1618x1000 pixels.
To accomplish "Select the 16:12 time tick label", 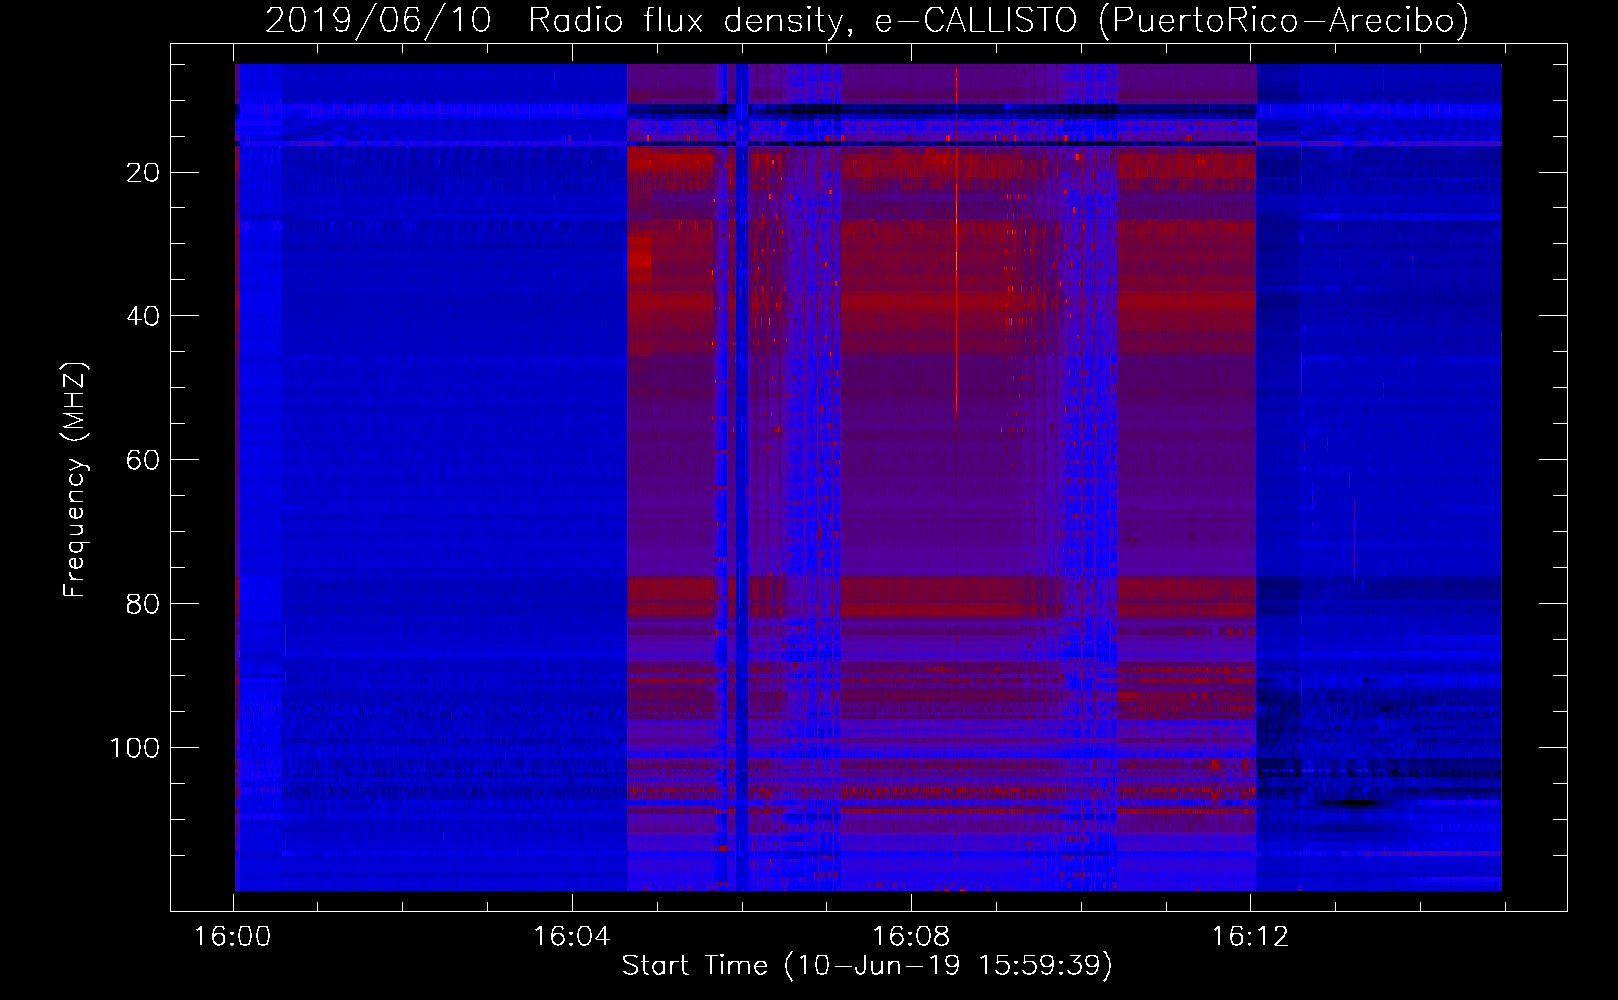I will tap(1251, 937).
